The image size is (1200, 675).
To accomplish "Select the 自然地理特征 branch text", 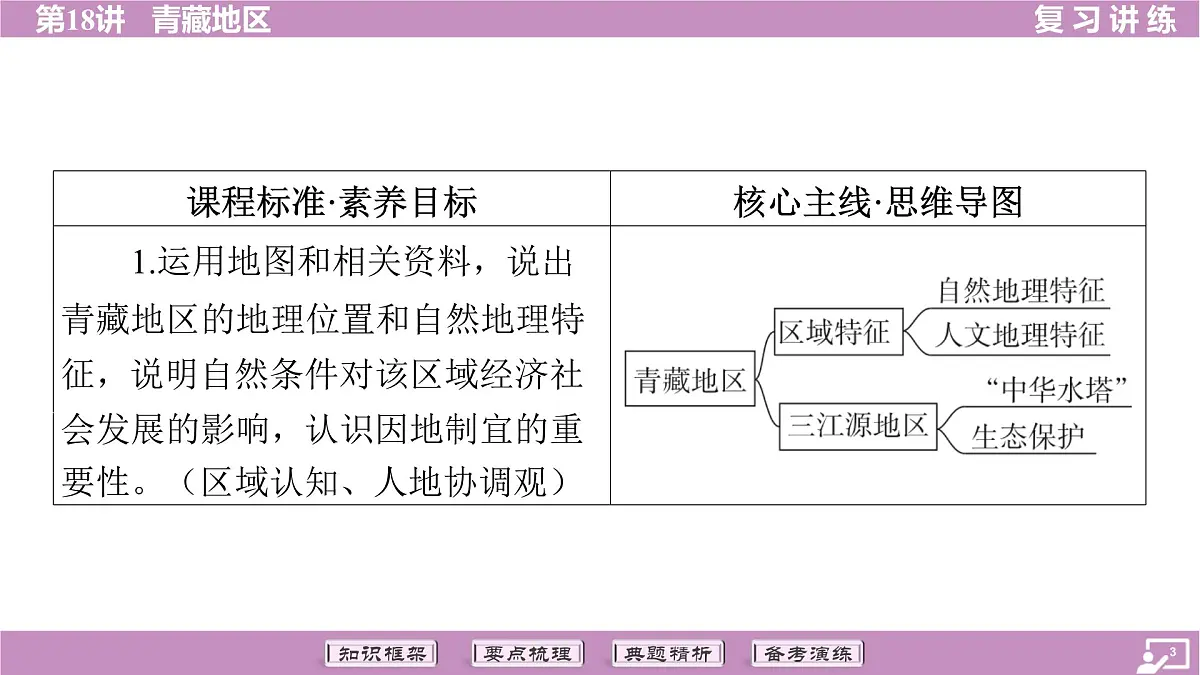I will point(1021,291).
